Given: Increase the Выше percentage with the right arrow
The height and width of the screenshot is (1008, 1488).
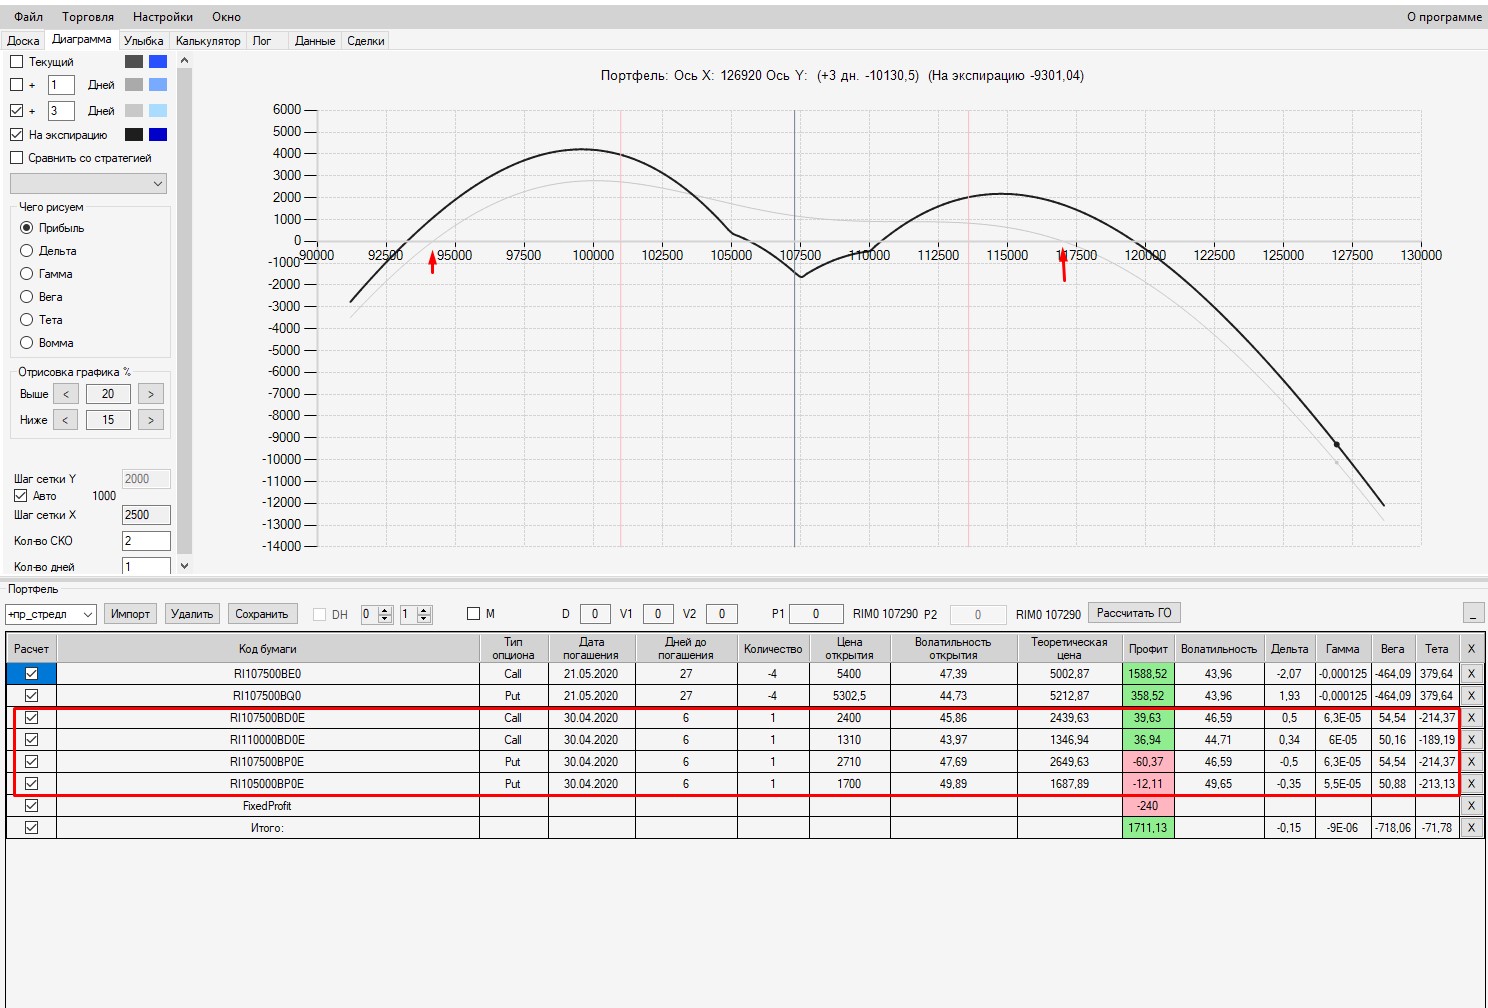Looking at the screenshot, I should click(x=151, y=394).
